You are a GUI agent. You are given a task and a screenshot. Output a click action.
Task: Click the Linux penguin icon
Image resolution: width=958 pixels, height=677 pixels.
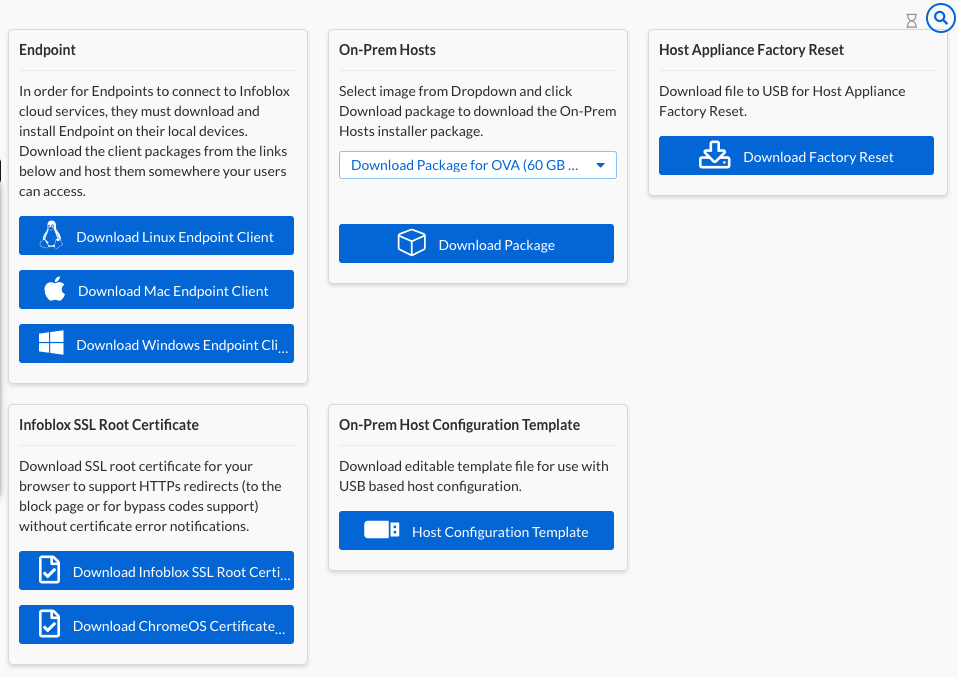click(51, 236)
